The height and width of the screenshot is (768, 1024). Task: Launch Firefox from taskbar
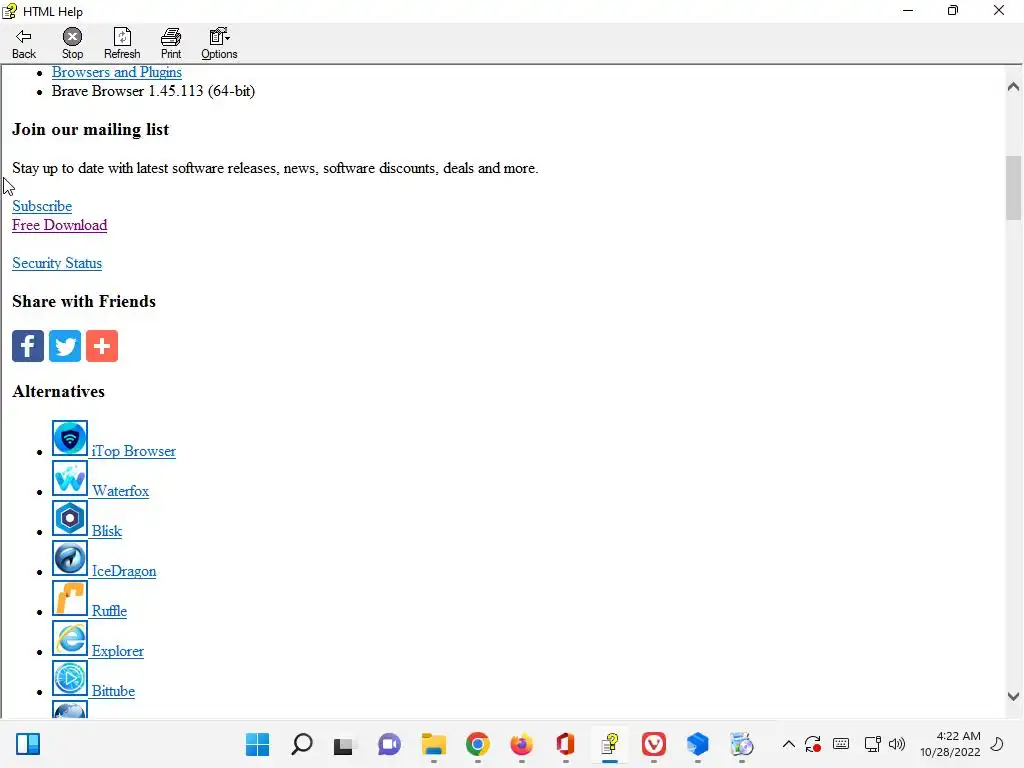point(521,744)
